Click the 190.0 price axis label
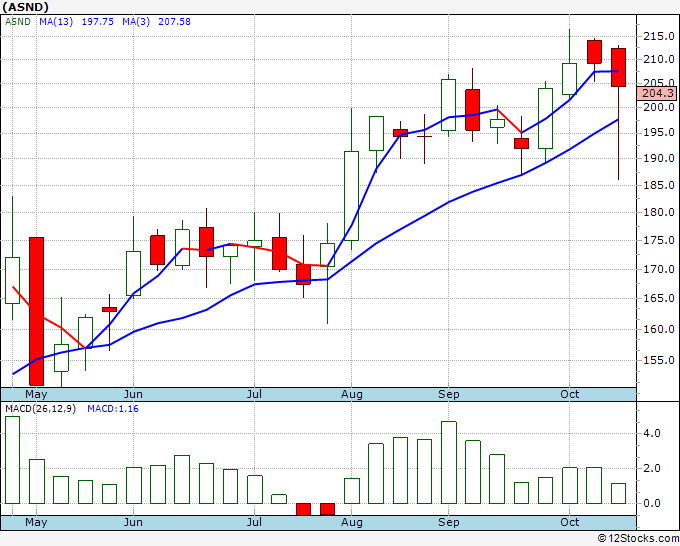680x546 pixels. click(658, 159)
